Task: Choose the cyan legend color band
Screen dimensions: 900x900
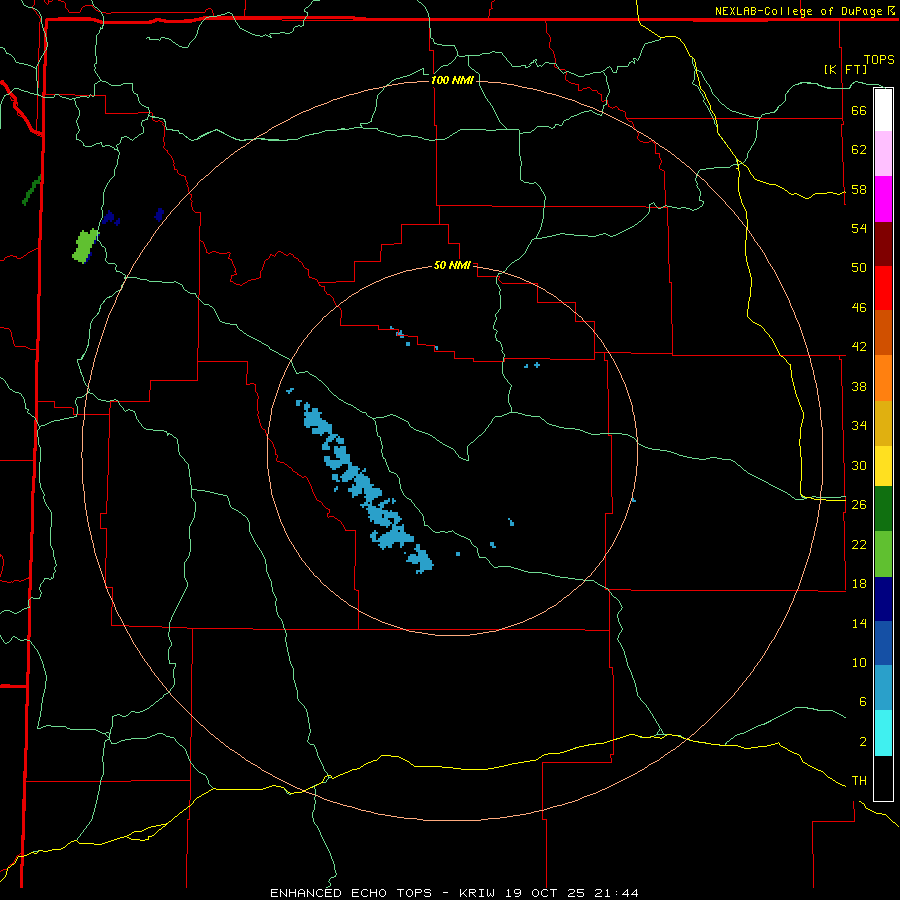Action: coord(883,733)
